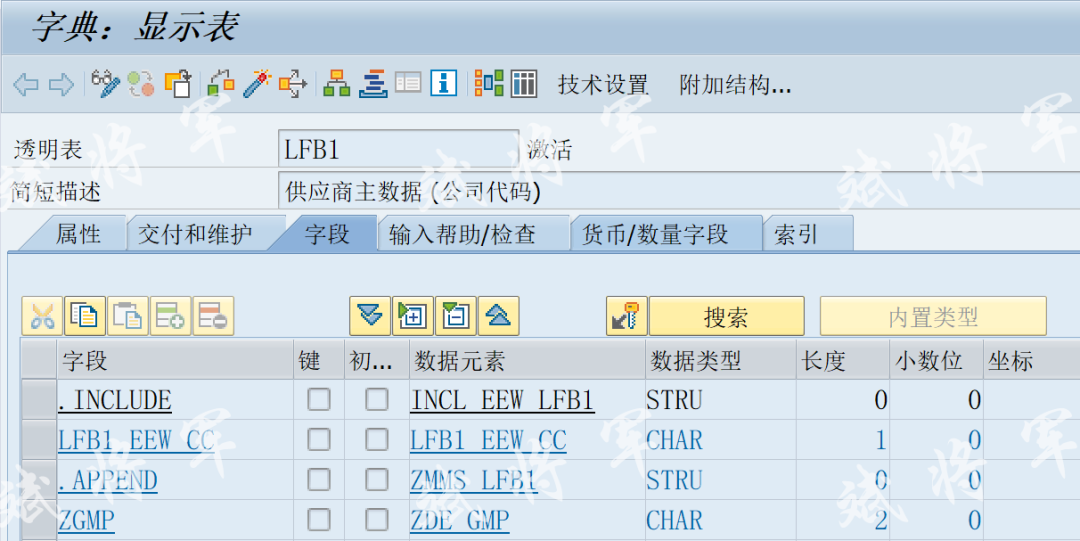Open the graphic relationship icon
The image size is (1080, 541).
[489, 84]
